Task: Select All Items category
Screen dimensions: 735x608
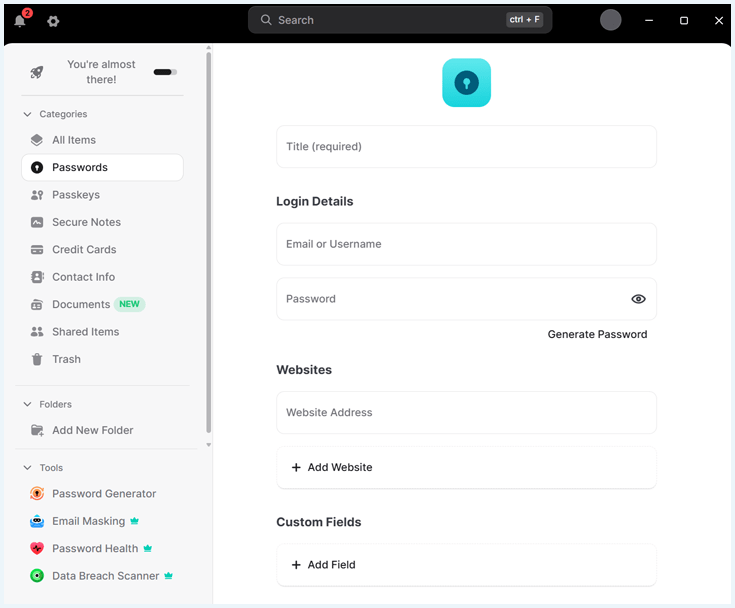Action: click(102, 140)
